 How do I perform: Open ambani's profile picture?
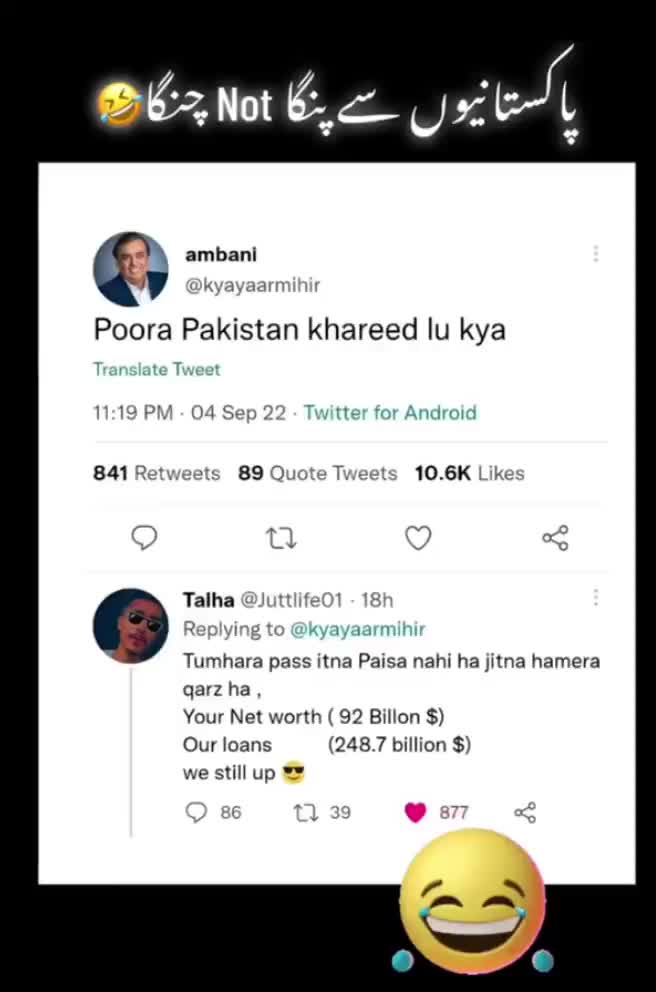(131, 269)
